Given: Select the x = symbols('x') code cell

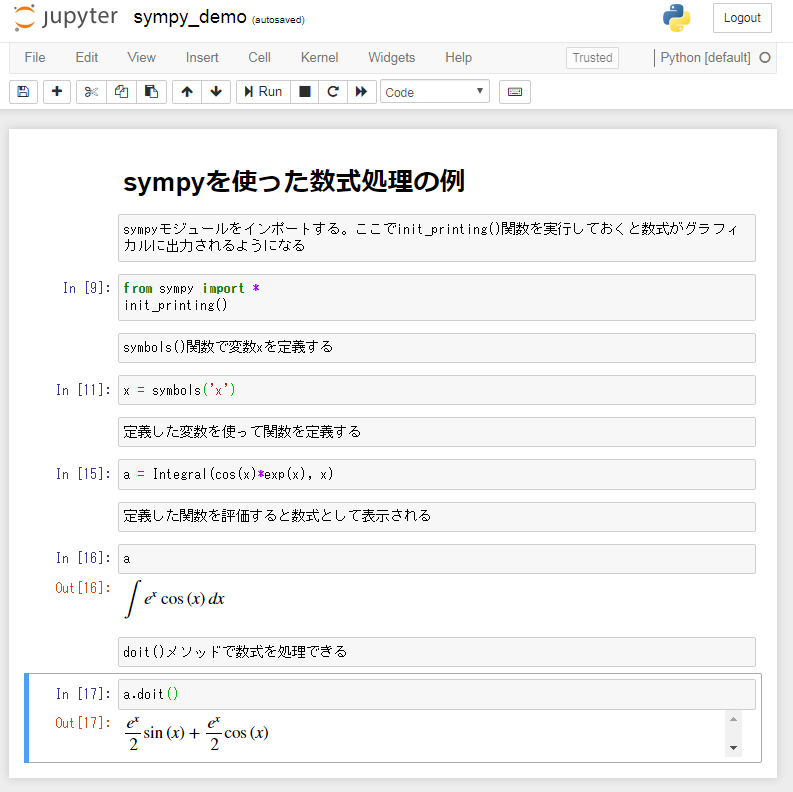Looking at the screenshot, I should (x=436, y=390).
